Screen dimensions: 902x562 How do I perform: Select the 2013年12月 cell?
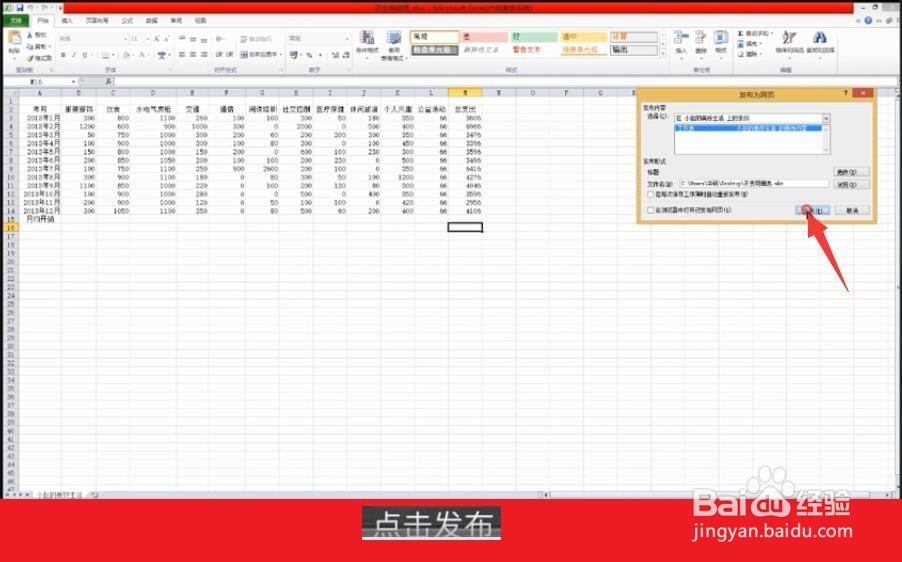[40, 211]
